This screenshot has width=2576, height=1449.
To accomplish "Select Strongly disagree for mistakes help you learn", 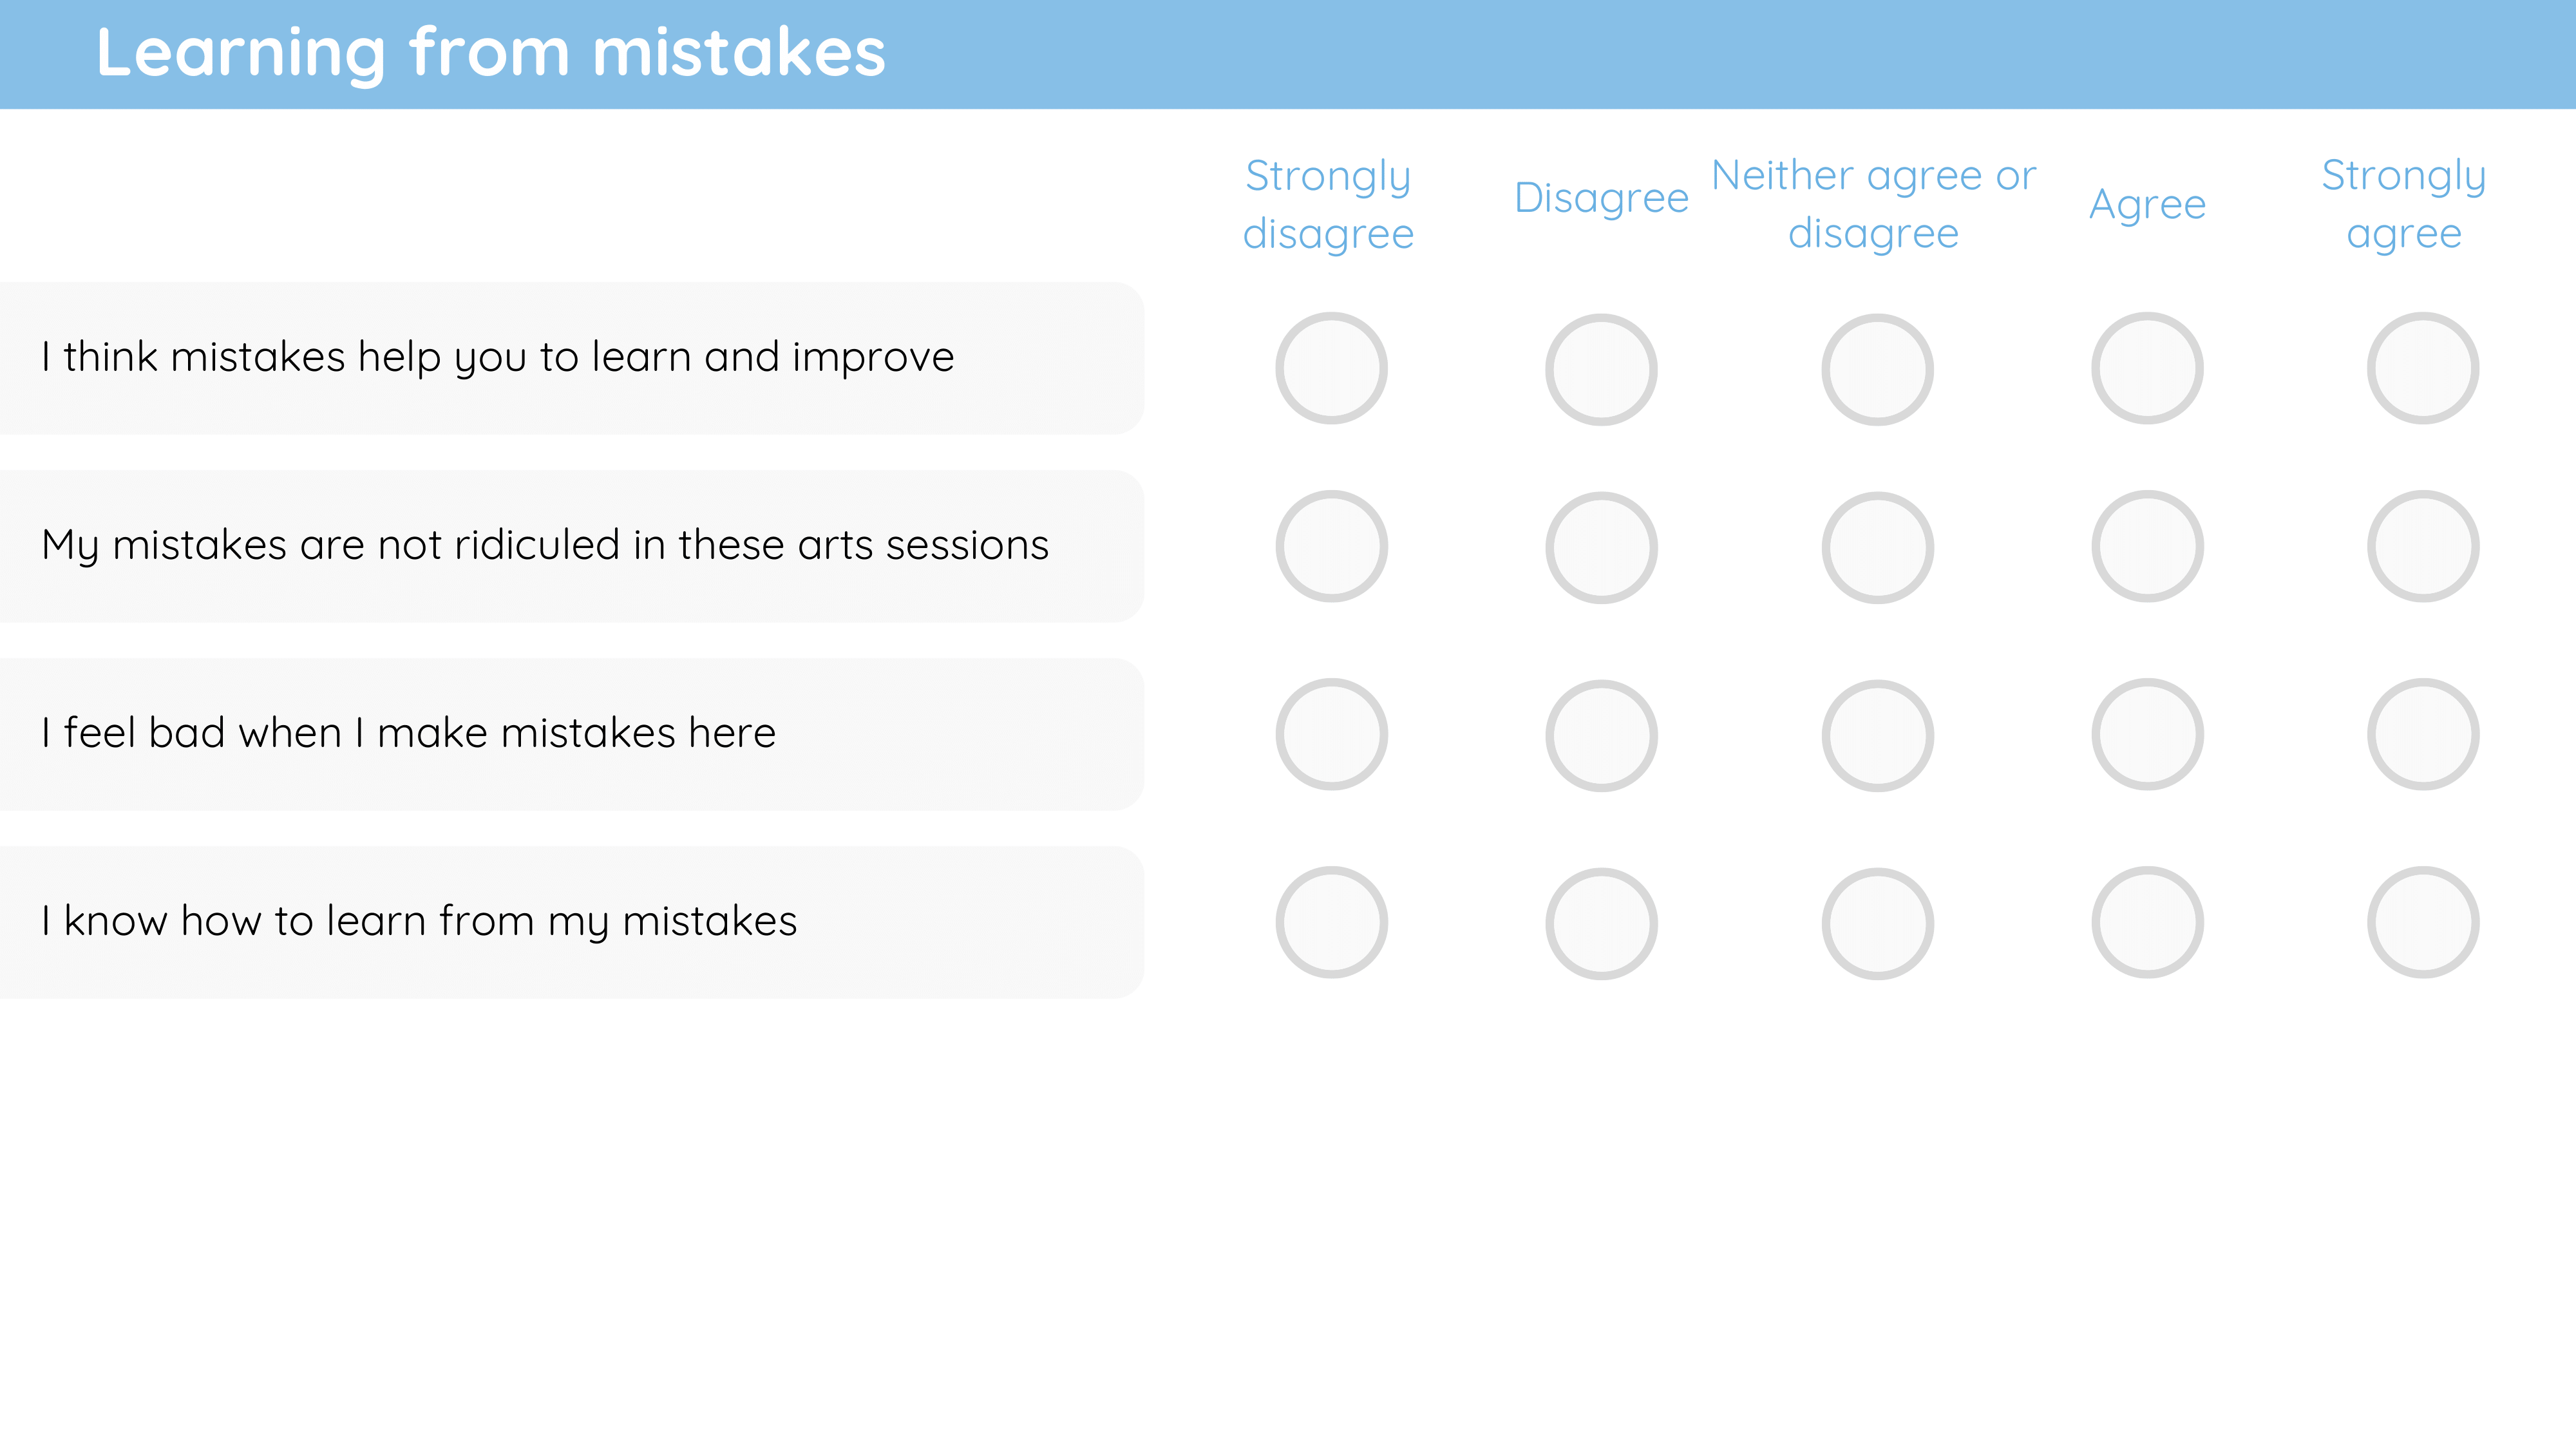I will pos(1331,368).
